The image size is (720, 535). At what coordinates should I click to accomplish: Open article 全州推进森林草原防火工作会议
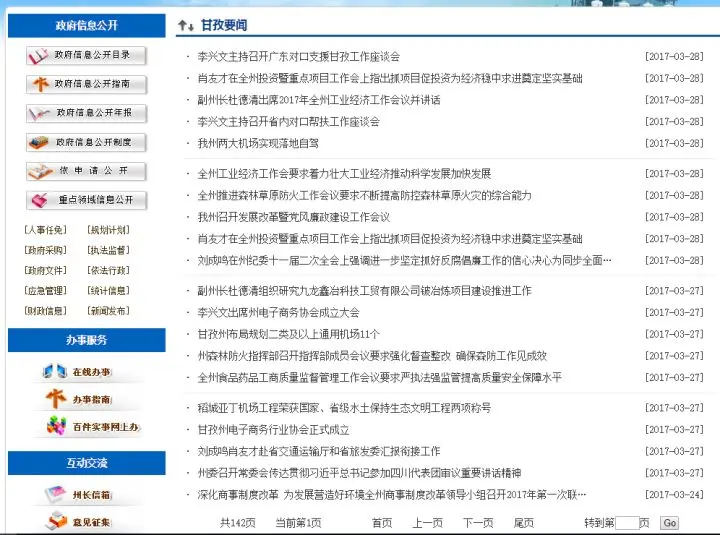coord(364,195)
